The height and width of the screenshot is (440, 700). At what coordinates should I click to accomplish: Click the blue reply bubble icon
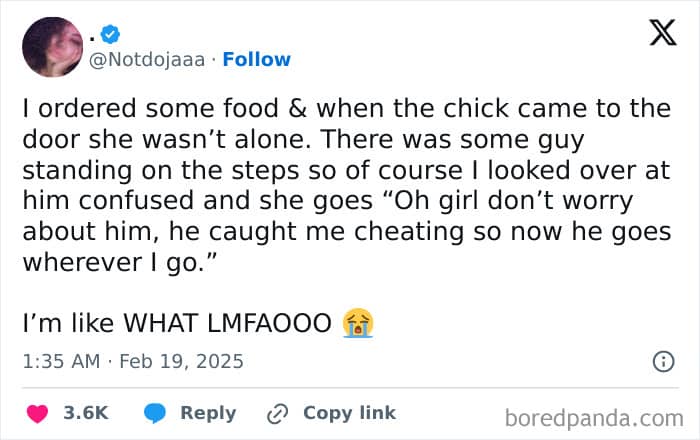point(155,413)
